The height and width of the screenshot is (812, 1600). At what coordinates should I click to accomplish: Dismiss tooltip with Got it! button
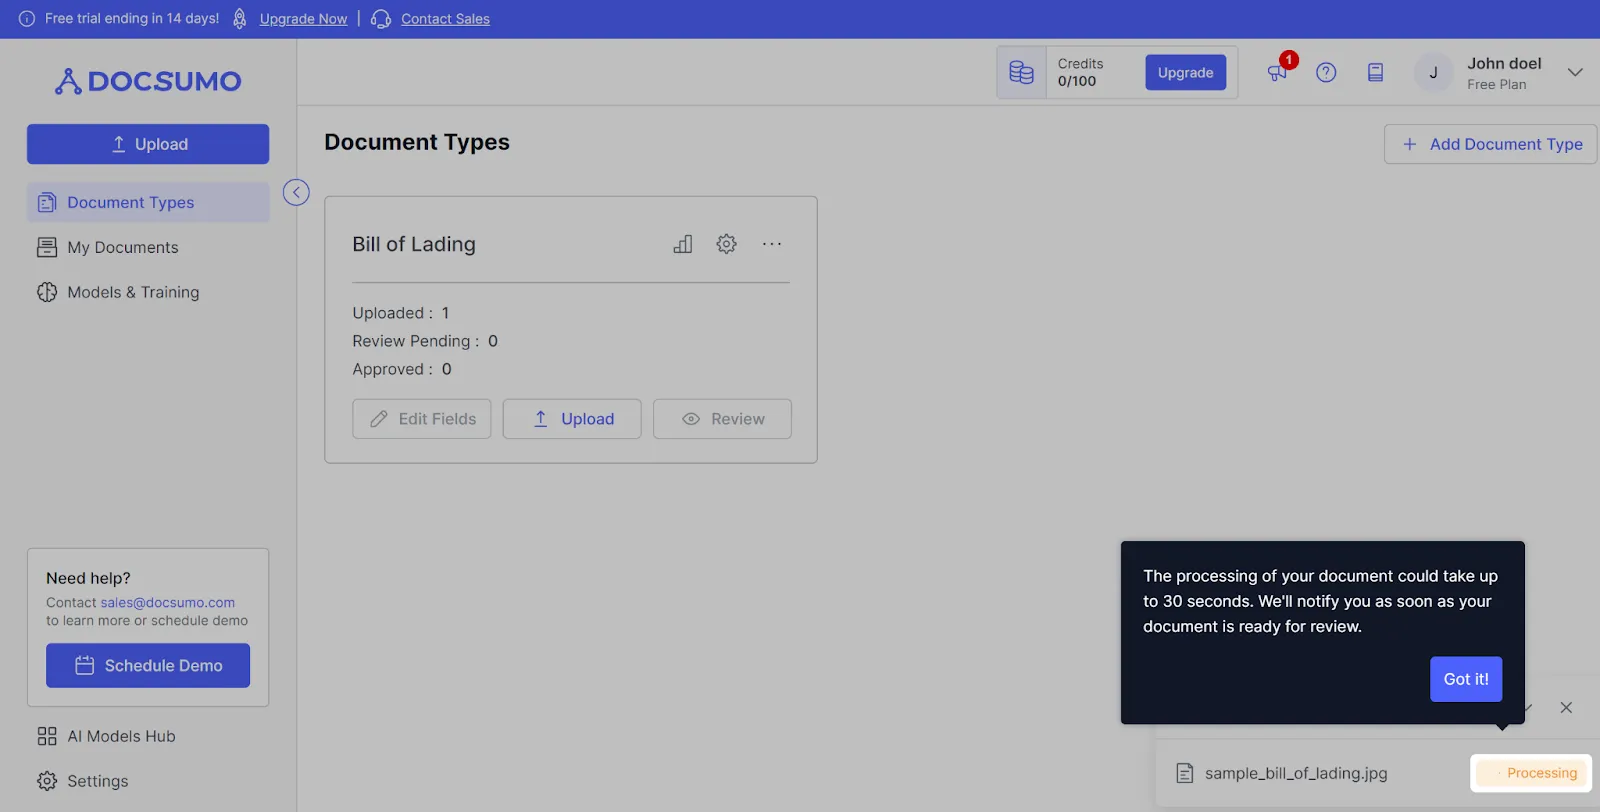(1466, 679)
